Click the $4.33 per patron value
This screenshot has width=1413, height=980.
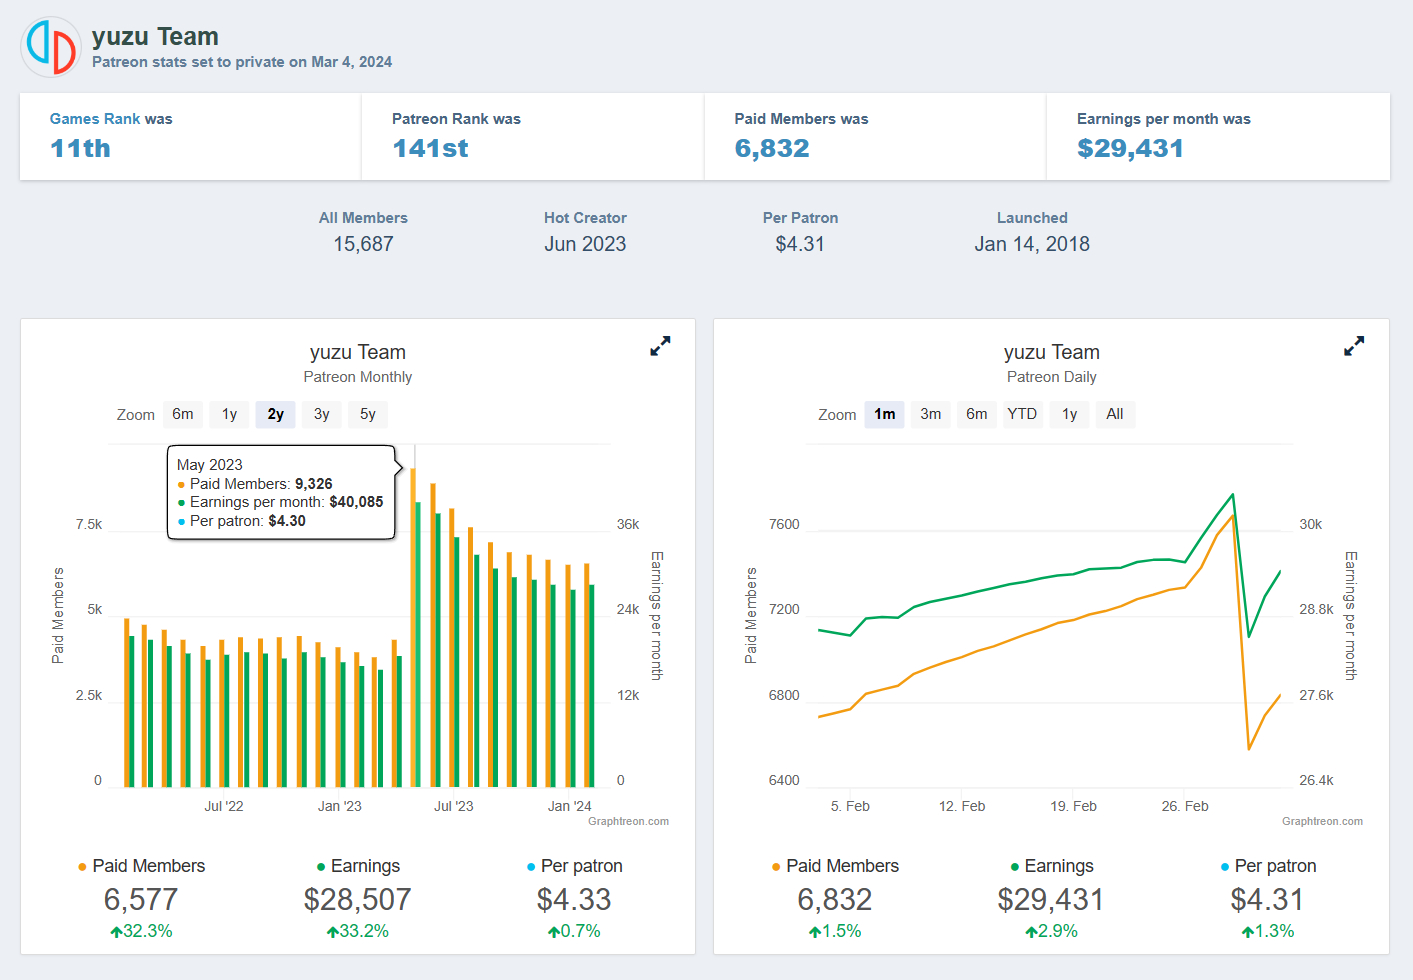(574, 900)
